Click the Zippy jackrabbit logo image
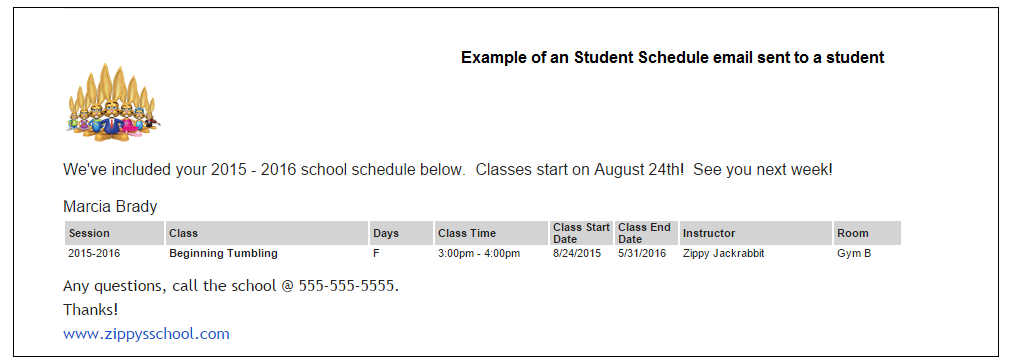The height and width of the screenshot is (364, 1012). point(114,103)
